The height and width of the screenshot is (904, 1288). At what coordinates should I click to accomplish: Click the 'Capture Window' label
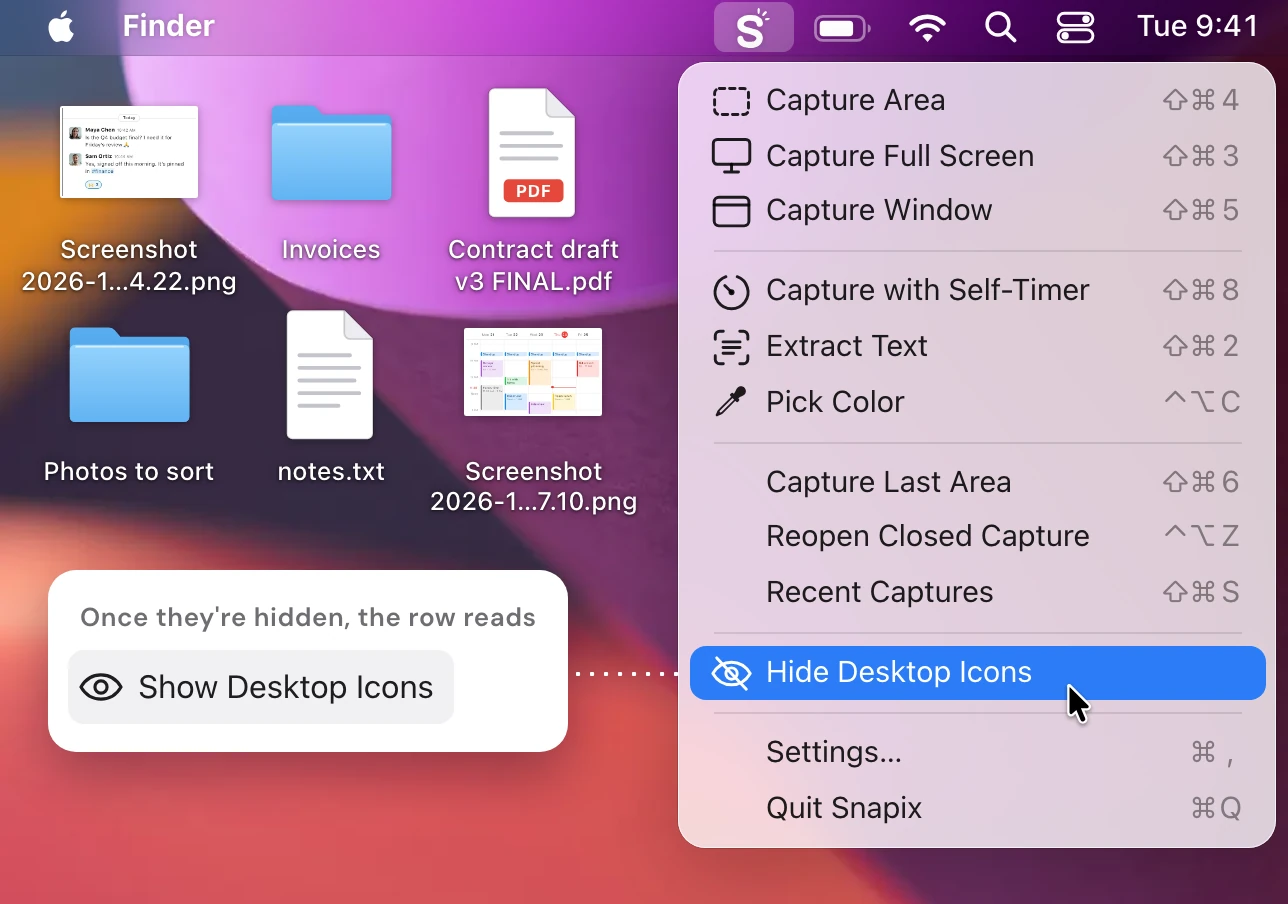point(879,210)
